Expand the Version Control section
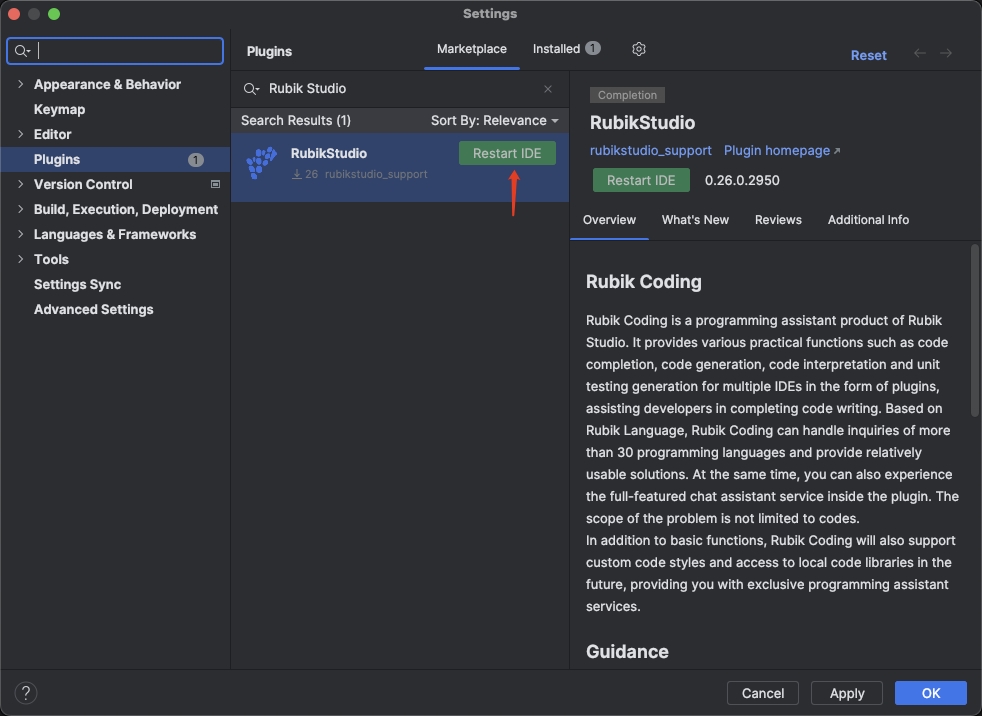982x716 pixels. [x=21, y=184]
